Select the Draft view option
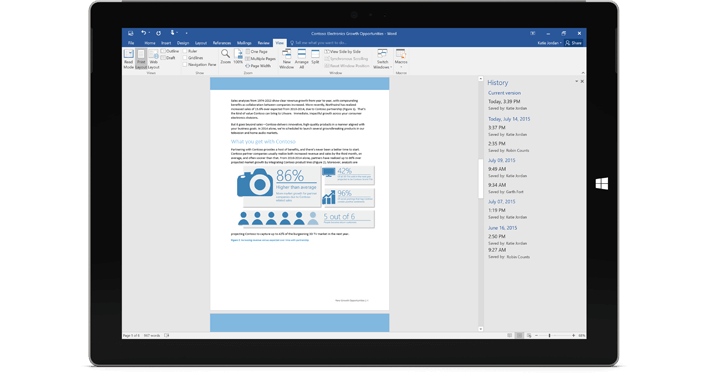The height and width of the screenshot is (374, 713). tap(168, 58)
